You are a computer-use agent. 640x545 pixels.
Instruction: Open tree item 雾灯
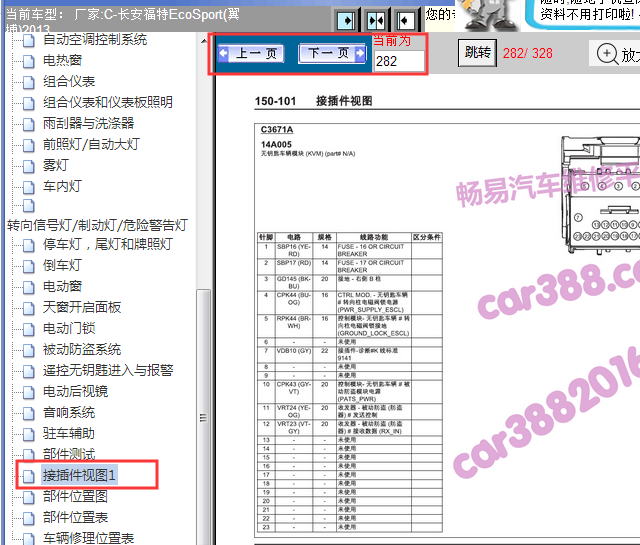(x=56, y=165)
